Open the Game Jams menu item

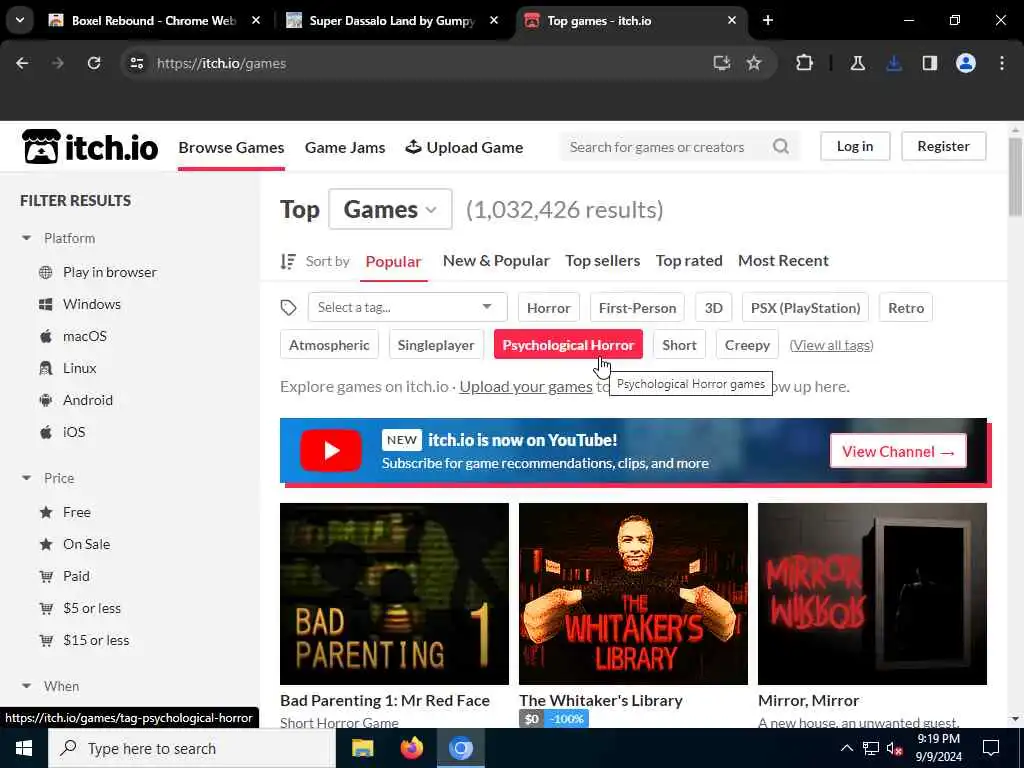point(345,148)
